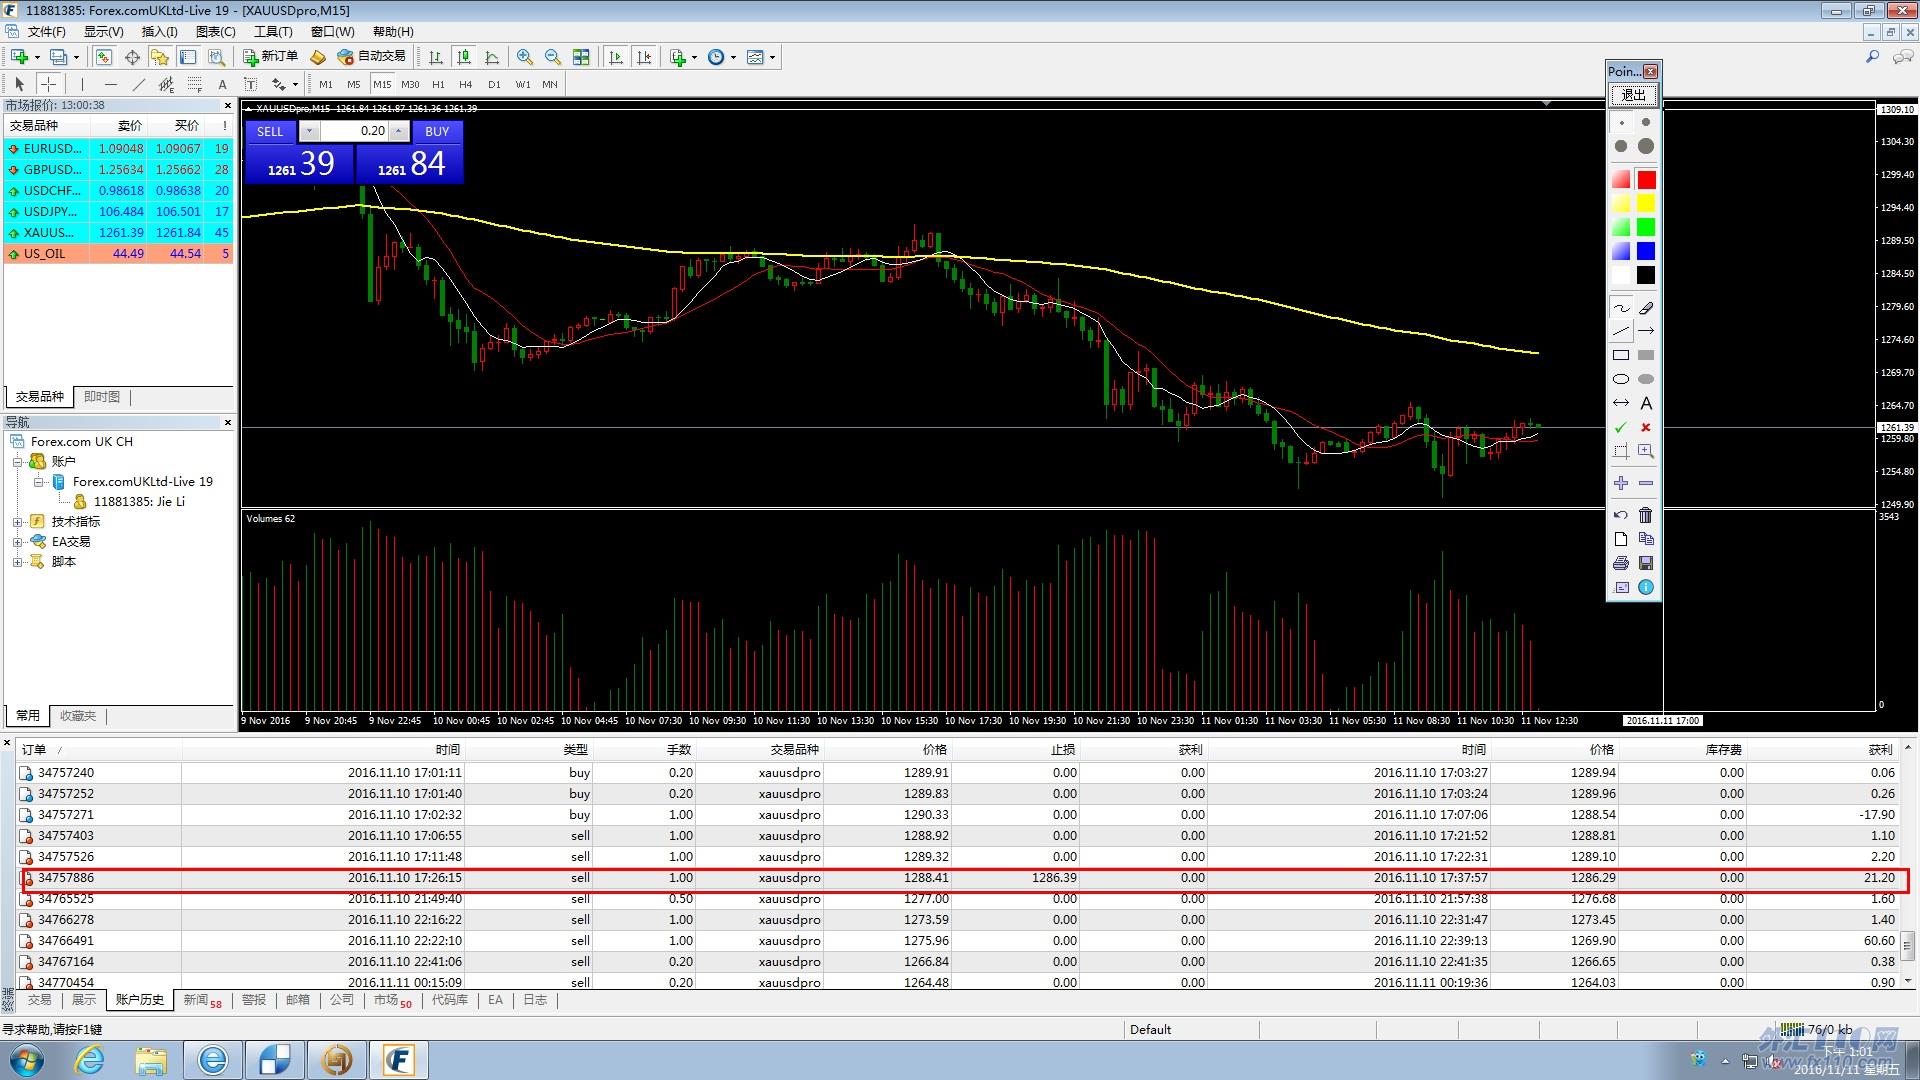Switch chart to candlestick mode

pyautogui.click(x=464, y=57)
